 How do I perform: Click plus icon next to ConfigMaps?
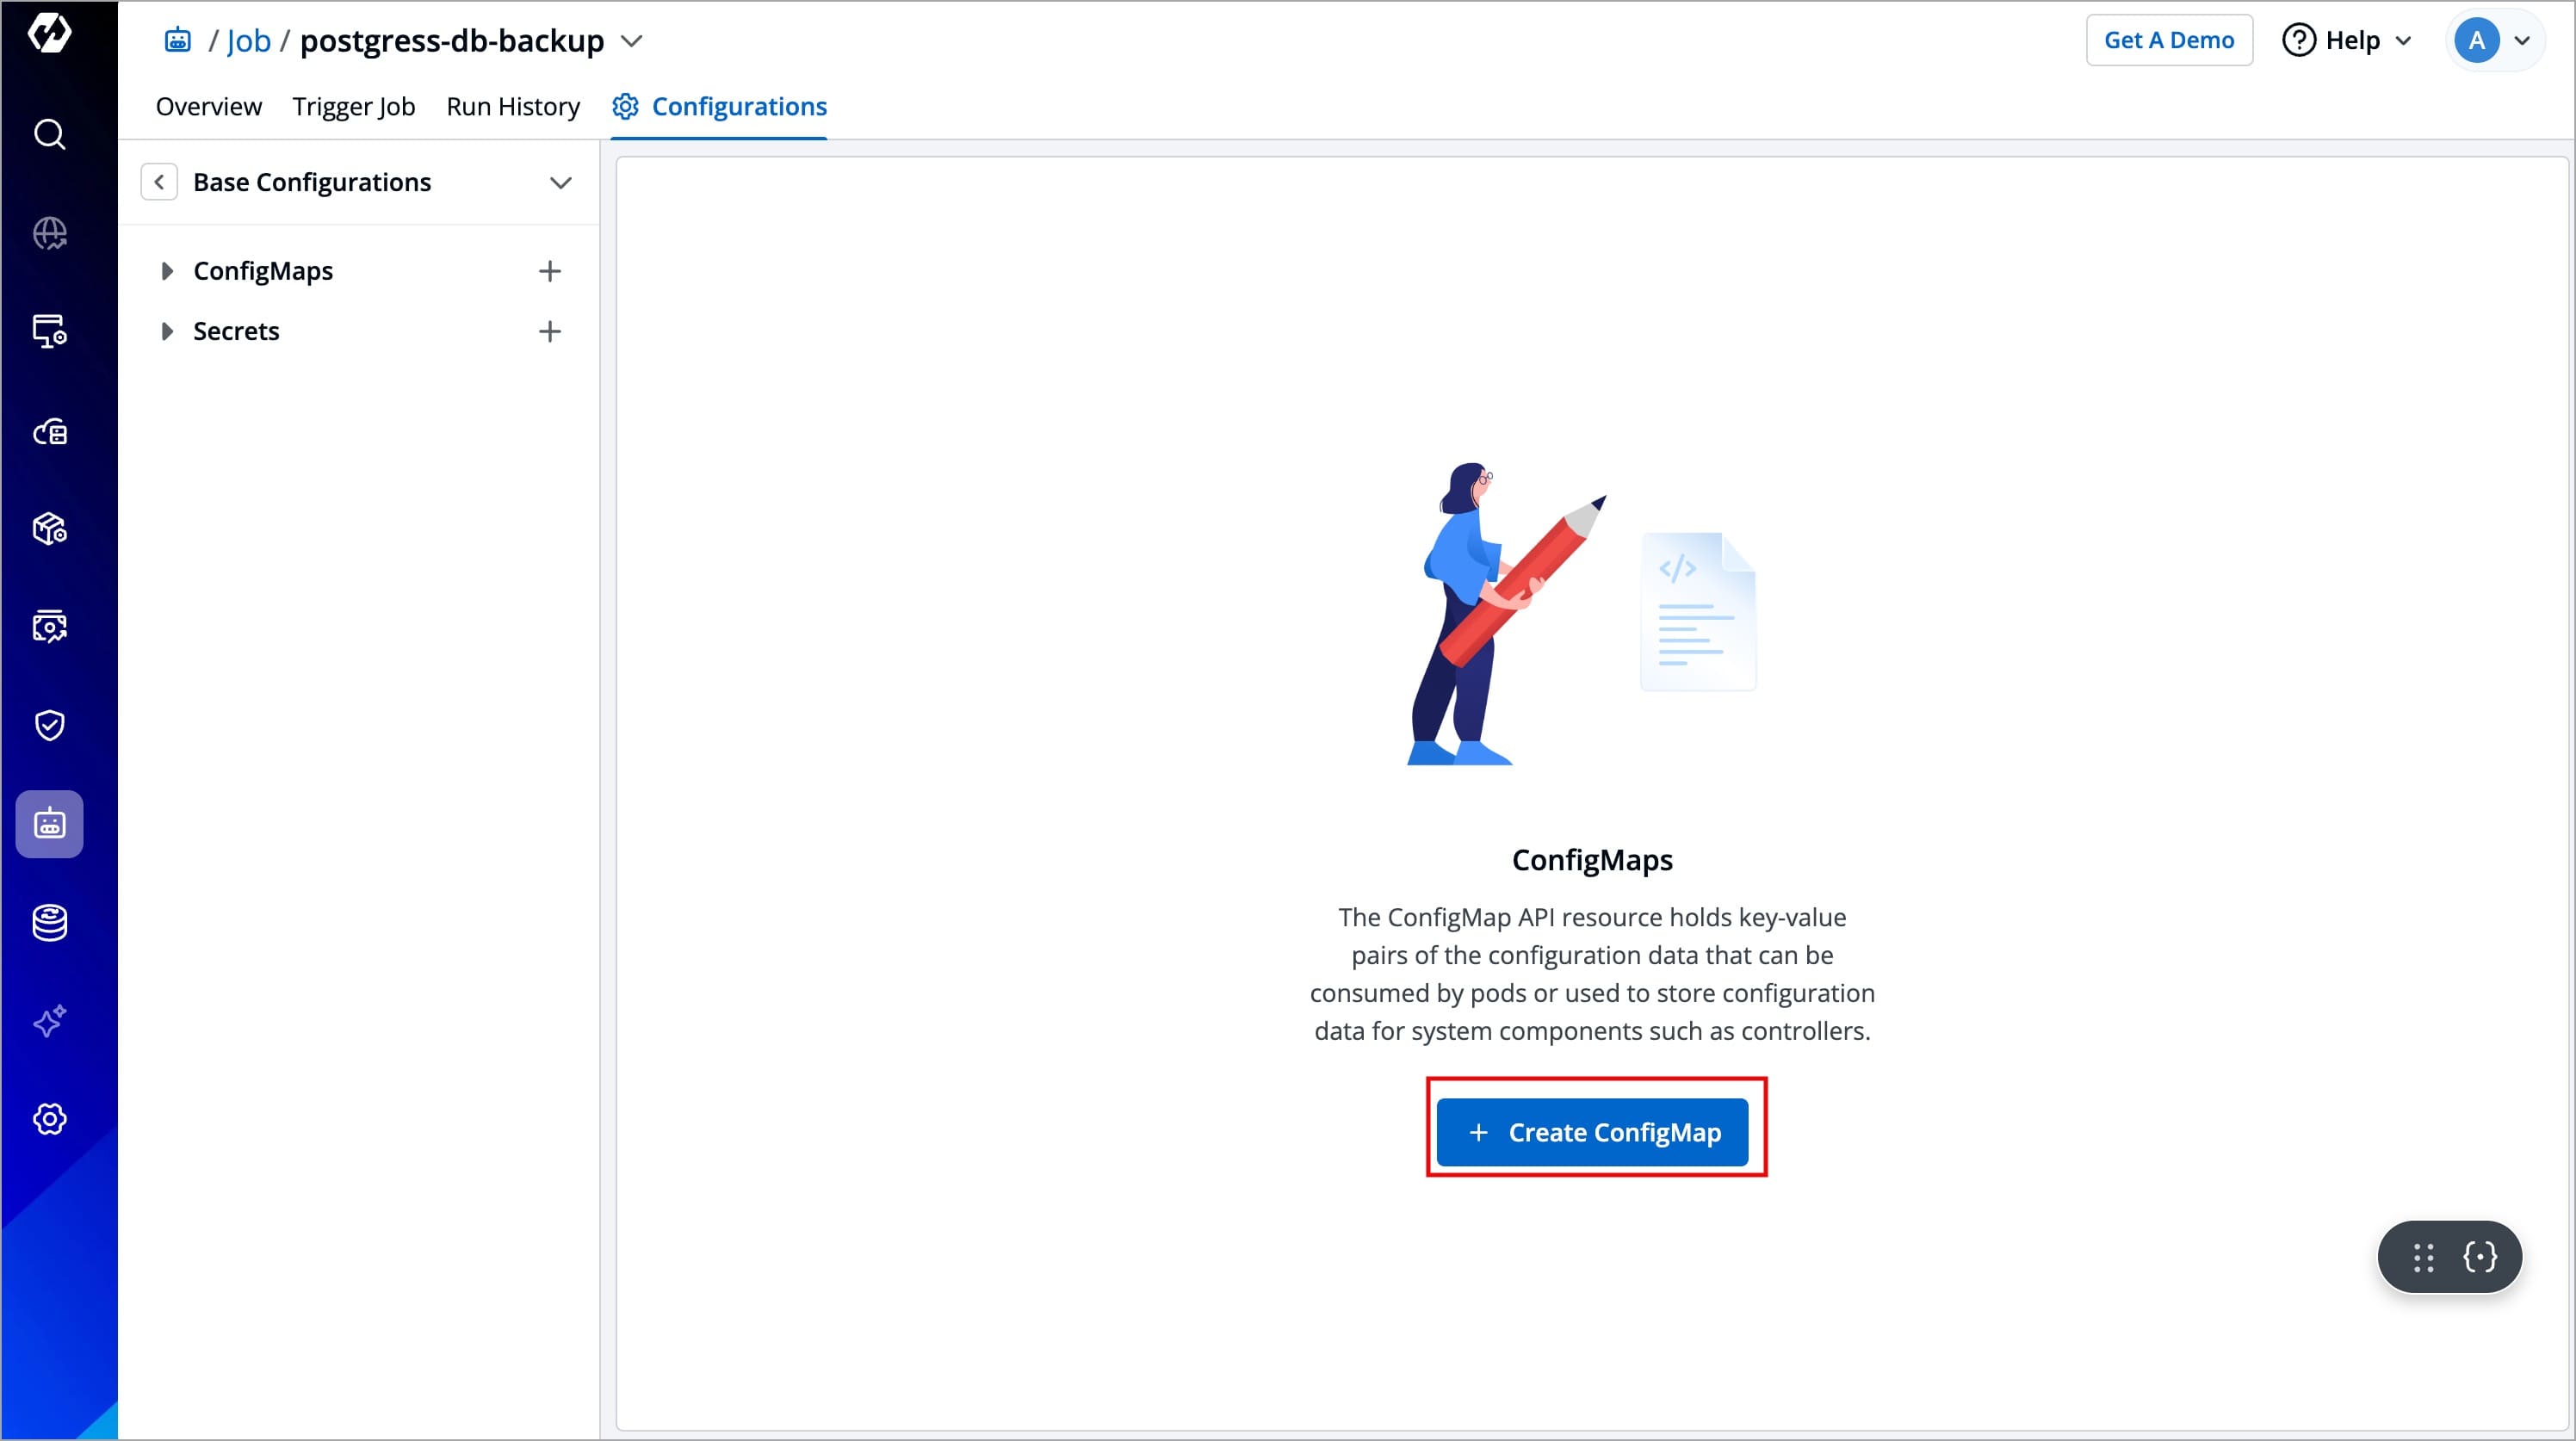coord(549,271)
